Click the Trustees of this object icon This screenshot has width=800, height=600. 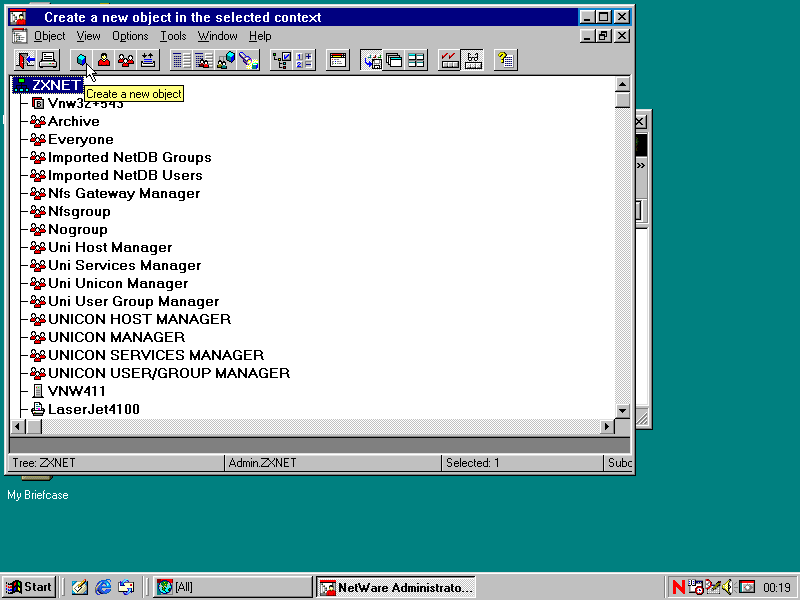click(x=226, y=60)
